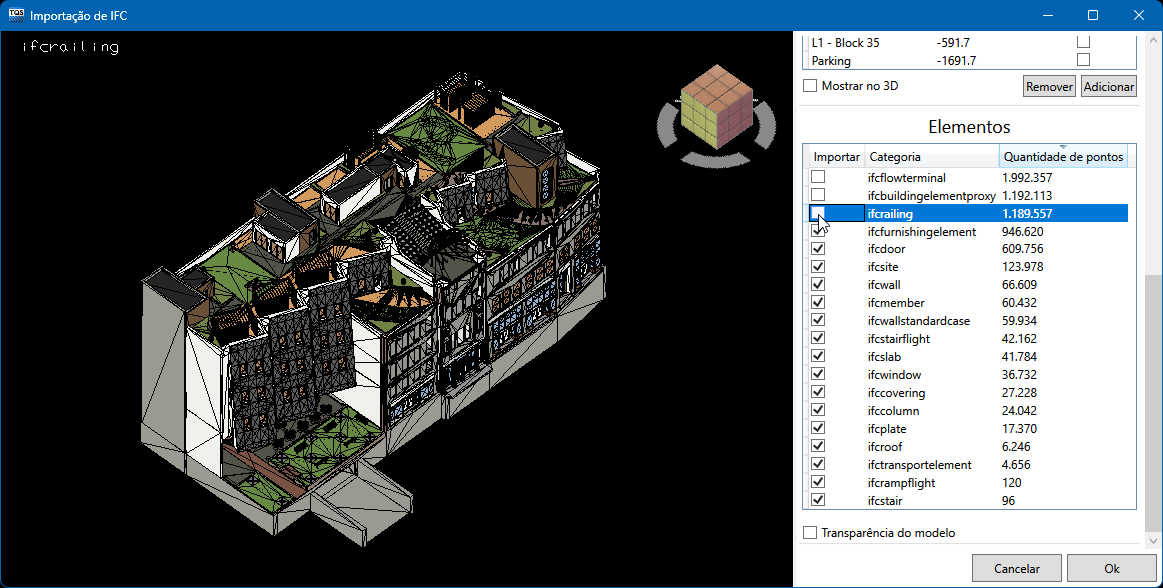Enable the Mostrar no 3D checkbox

[x=811, y=86]
